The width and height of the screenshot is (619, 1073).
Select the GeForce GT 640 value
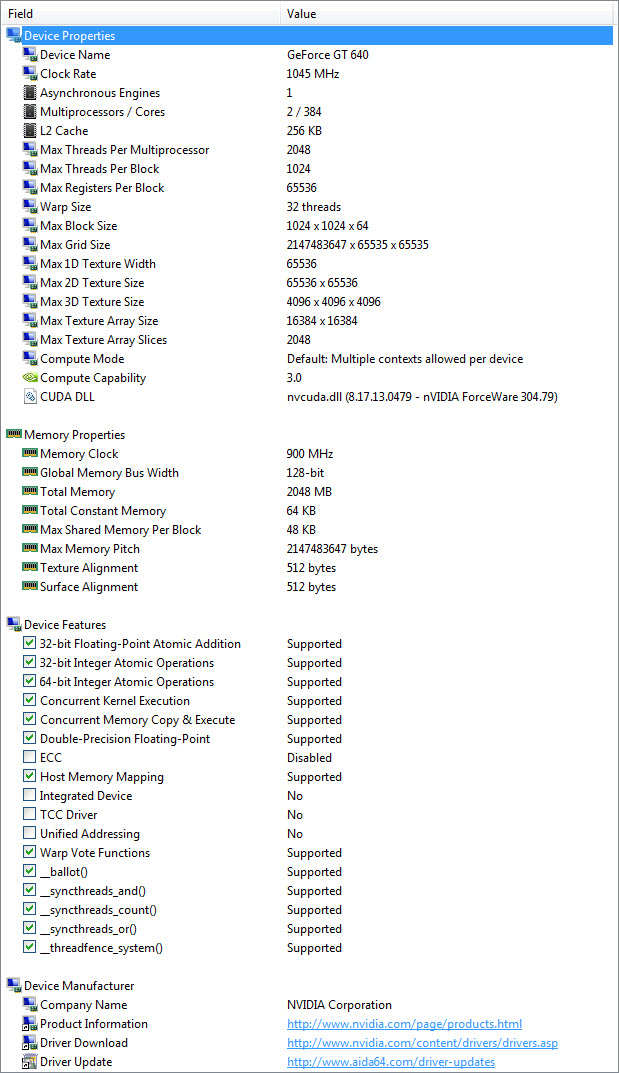328,55
